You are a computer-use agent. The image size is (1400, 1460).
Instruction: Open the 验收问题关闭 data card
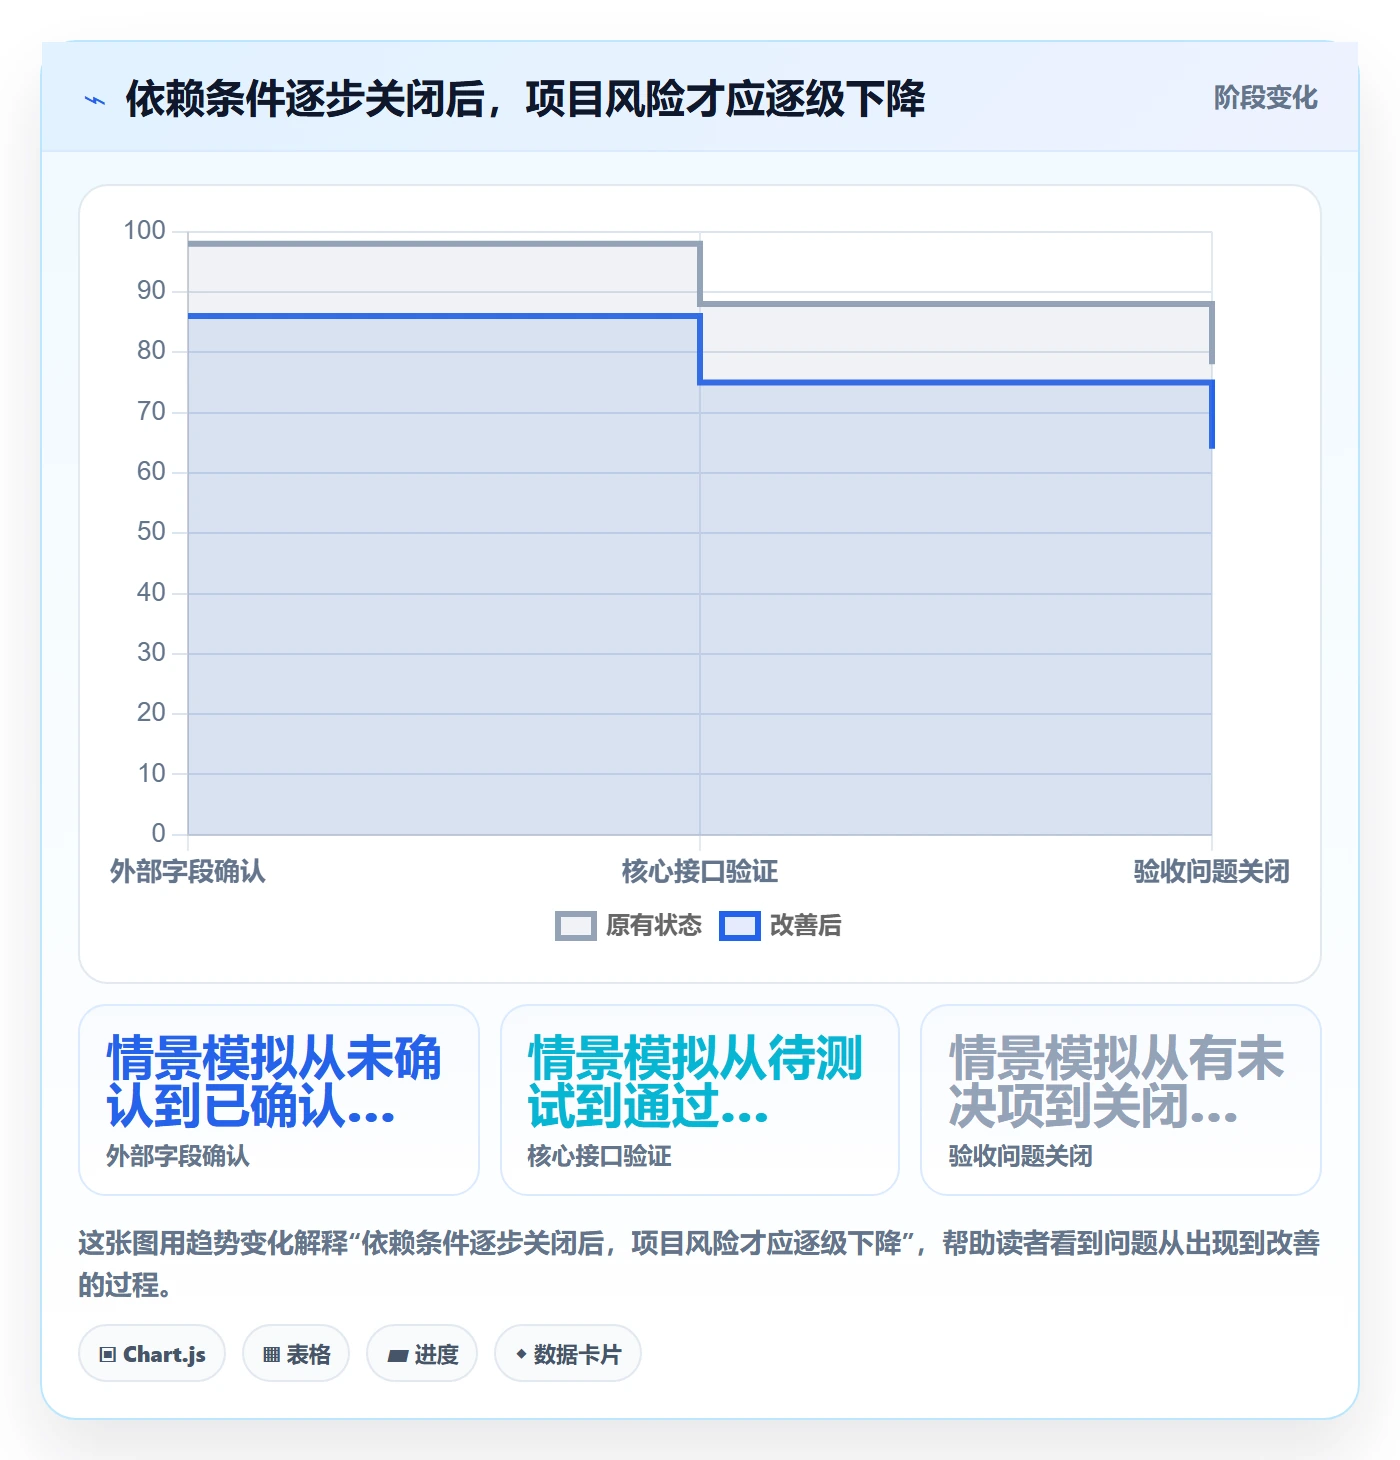[1121, 1100]
